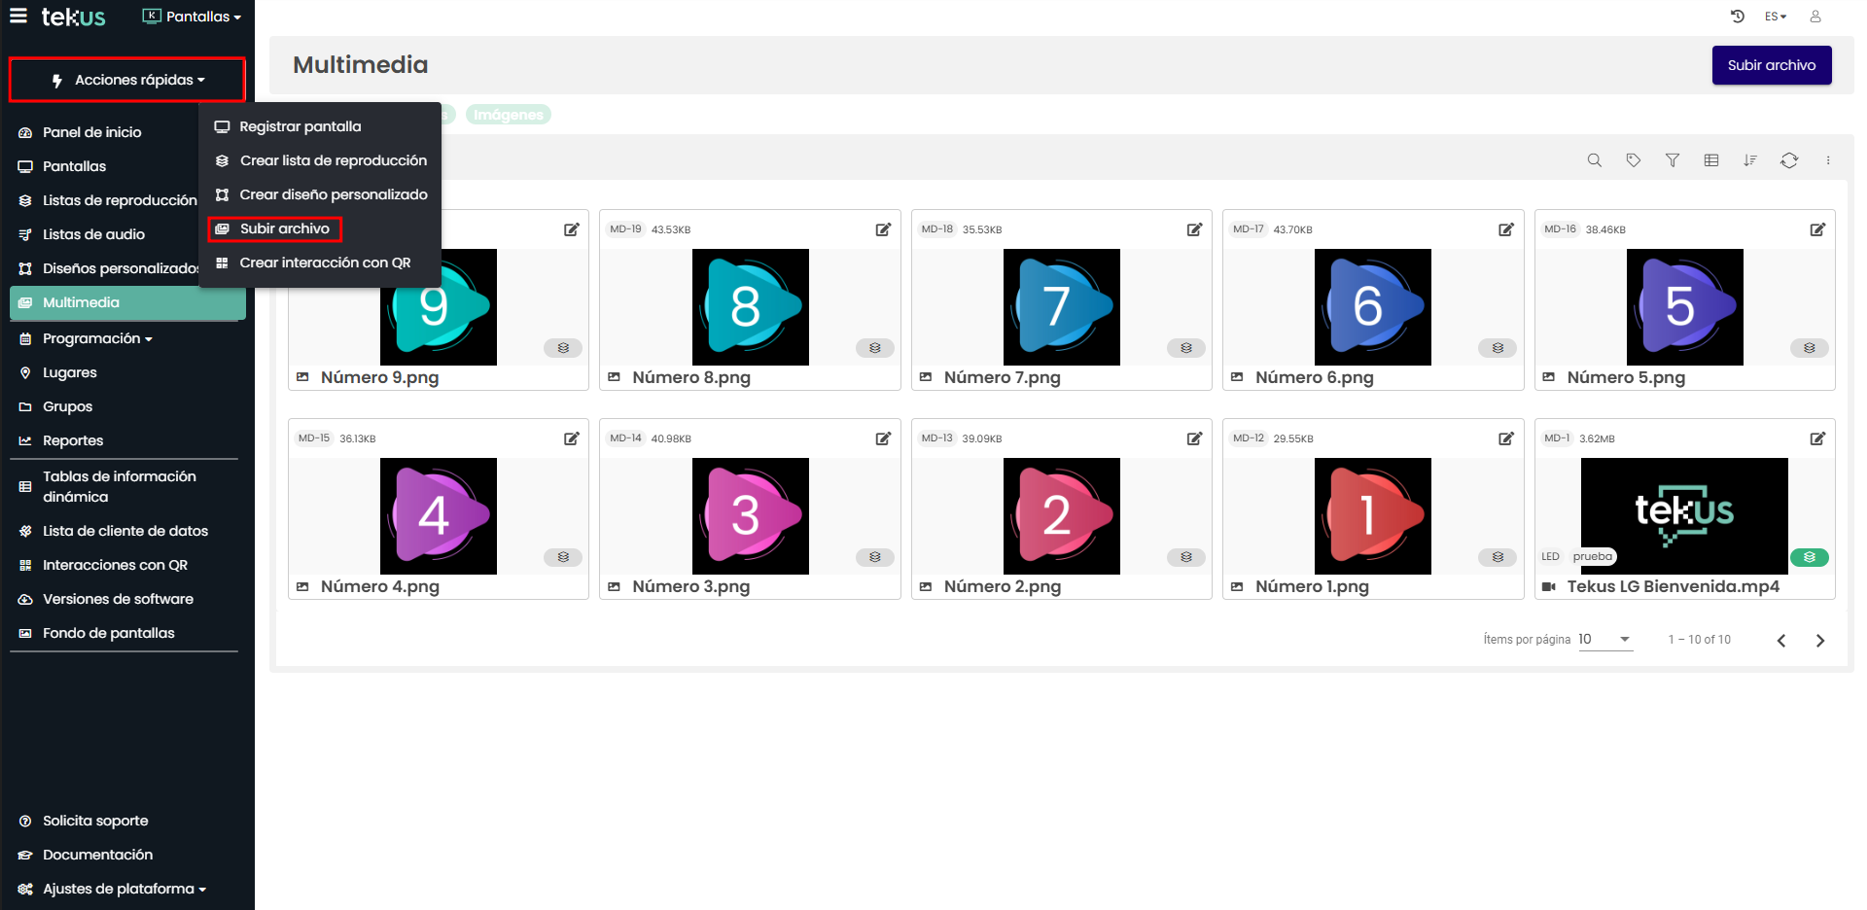Viewport: 1867px width, 910px height.
Task: Open the three-dot more options menu
Action: [1828, 160]
